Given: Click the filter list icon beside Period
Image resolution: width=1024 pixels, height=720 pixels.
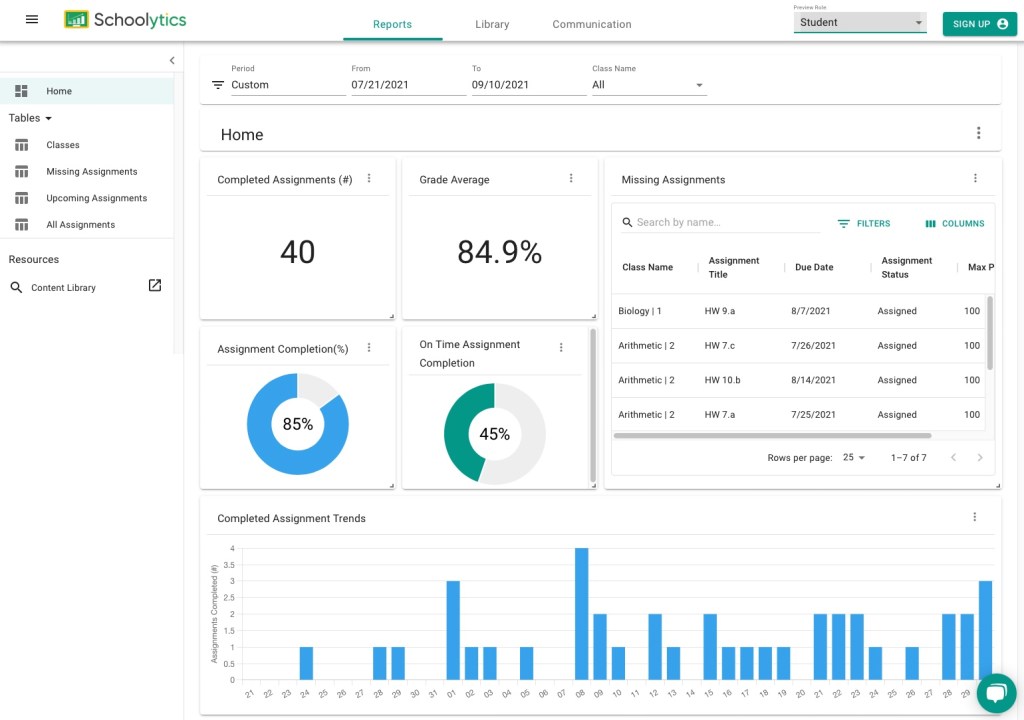Looking at the screenshot, I should point(218,85).
